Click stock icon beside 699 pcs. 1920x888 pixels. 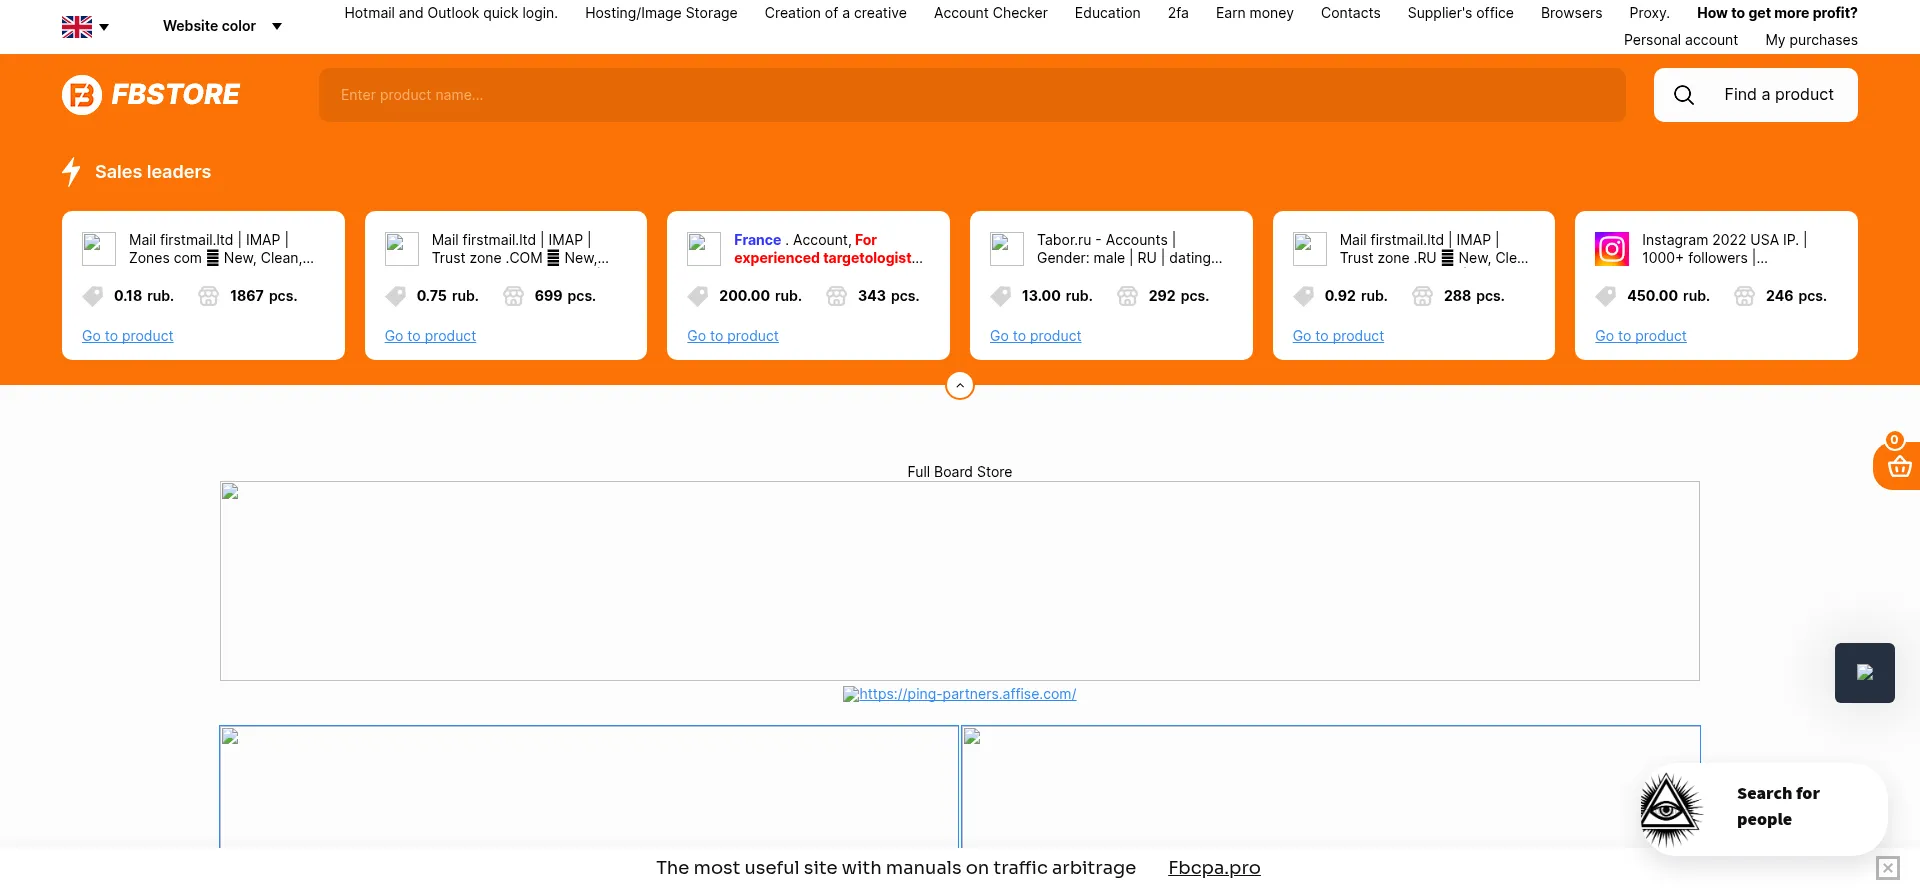pos(513,296)
